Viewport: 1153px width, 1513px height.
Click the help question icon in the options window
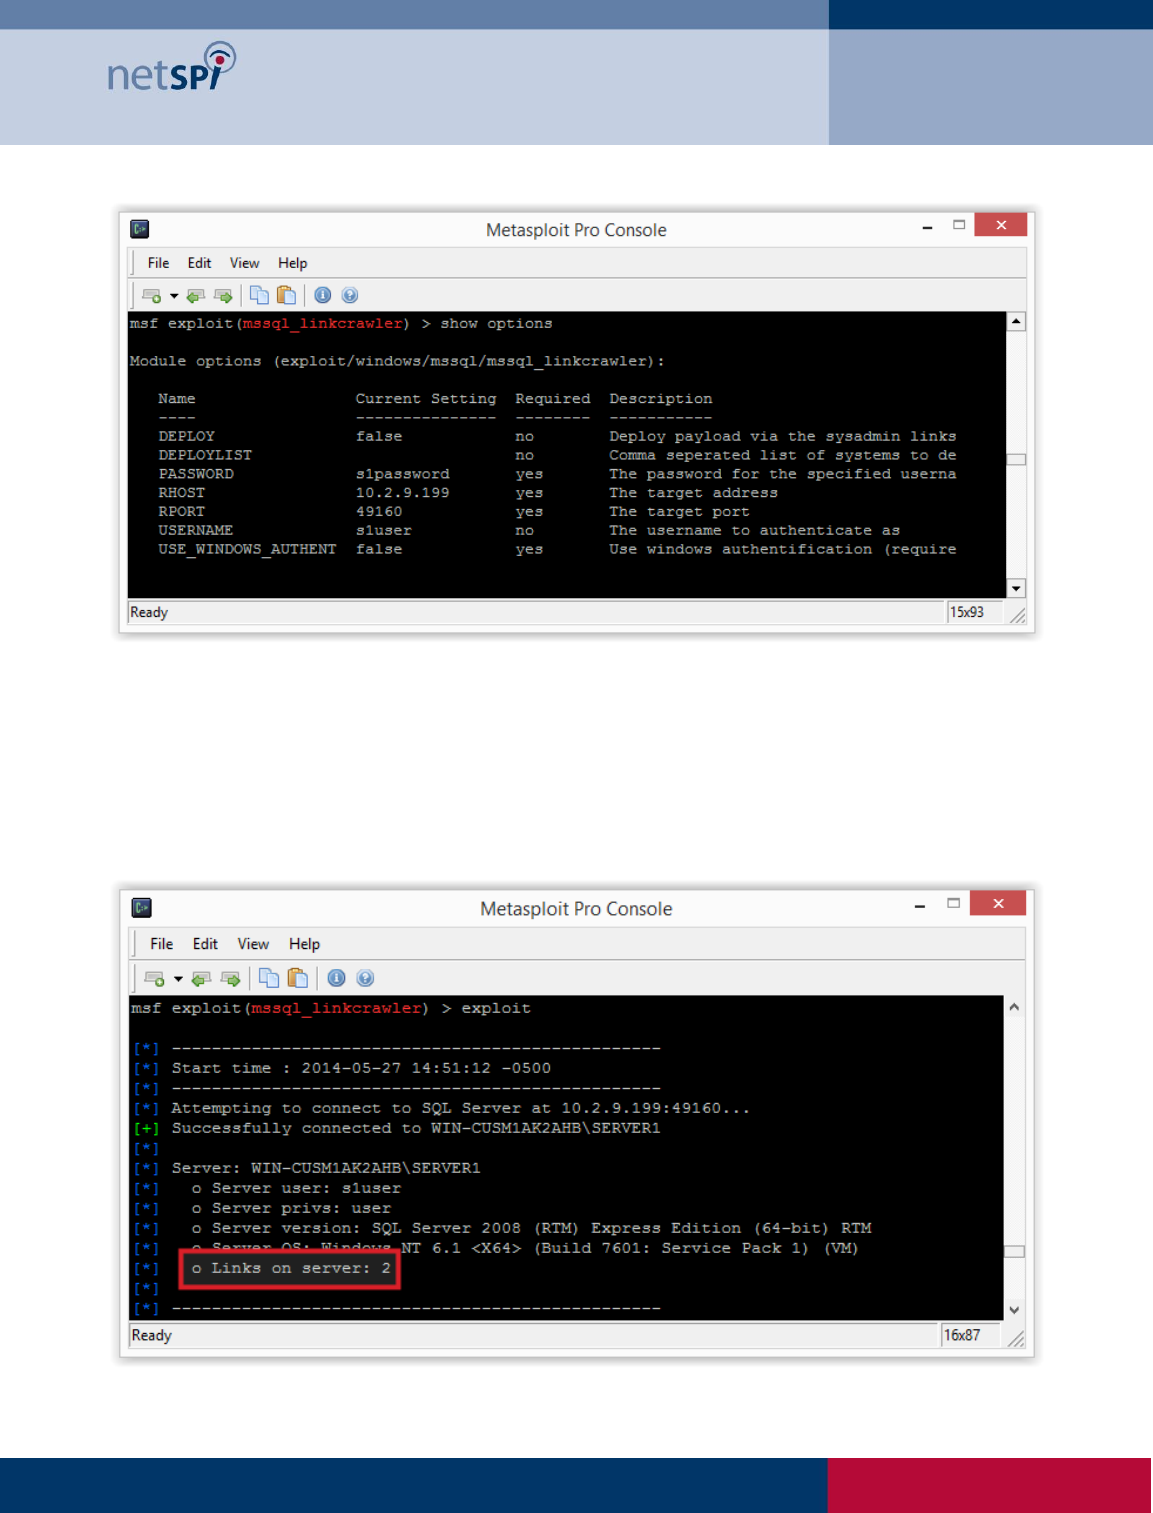tap(349, 295)
